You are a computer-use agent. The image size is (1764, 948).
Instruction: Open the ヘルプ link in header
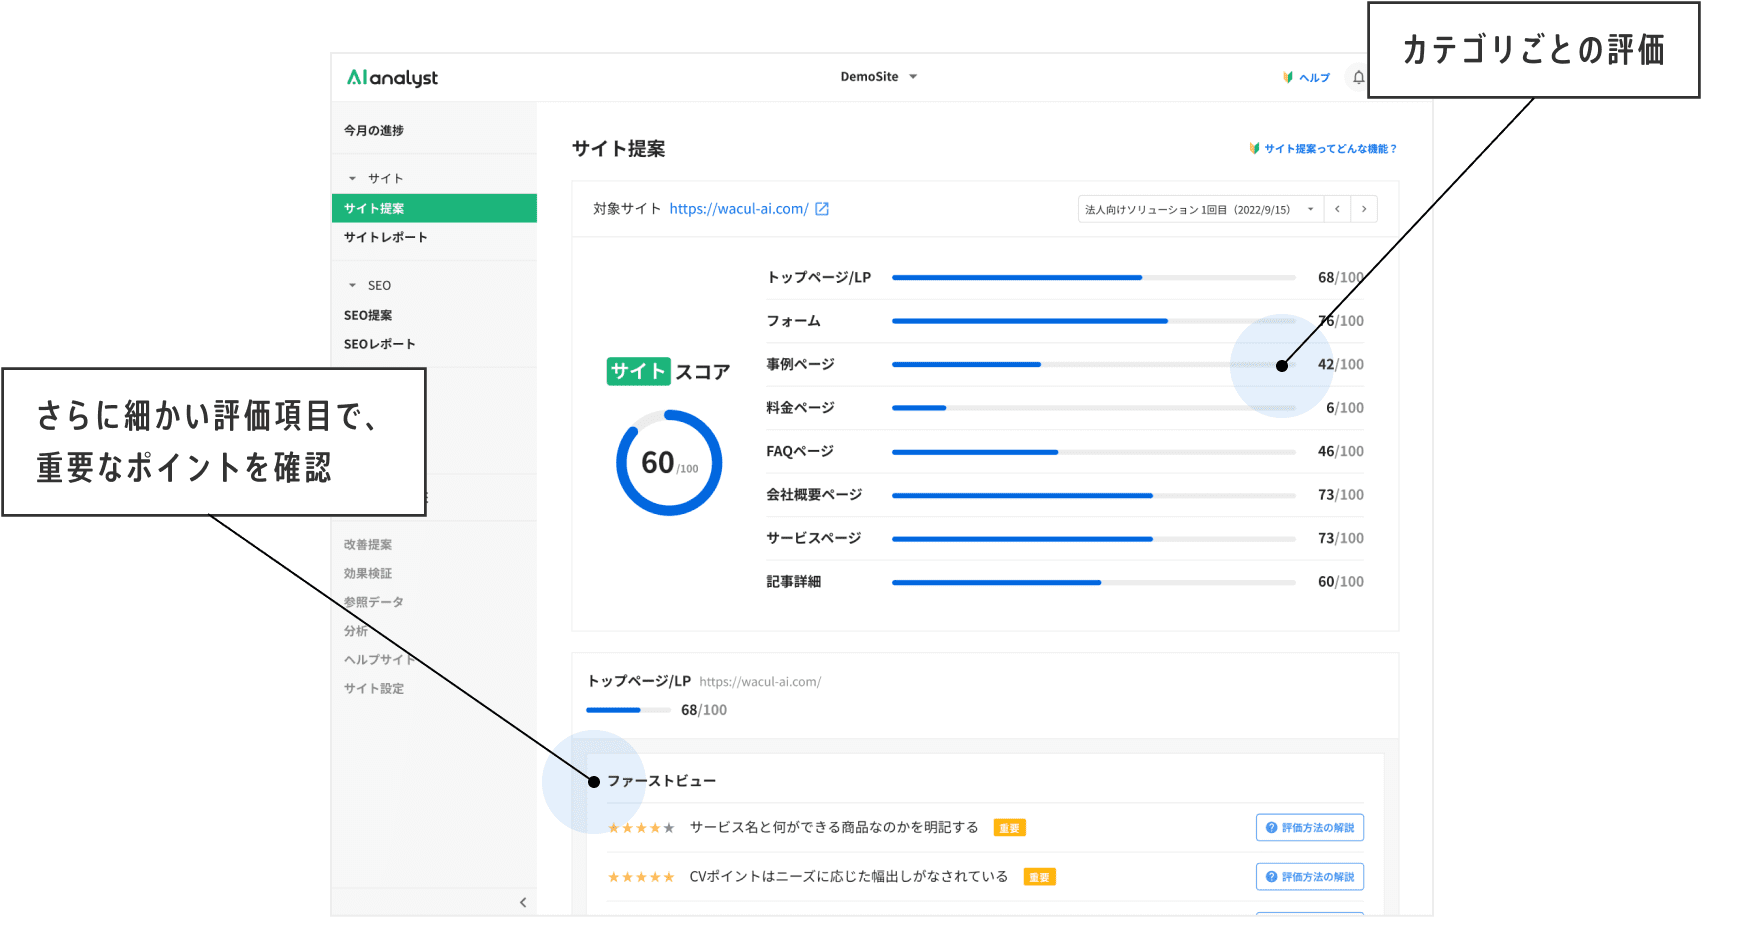[1306, 78]
